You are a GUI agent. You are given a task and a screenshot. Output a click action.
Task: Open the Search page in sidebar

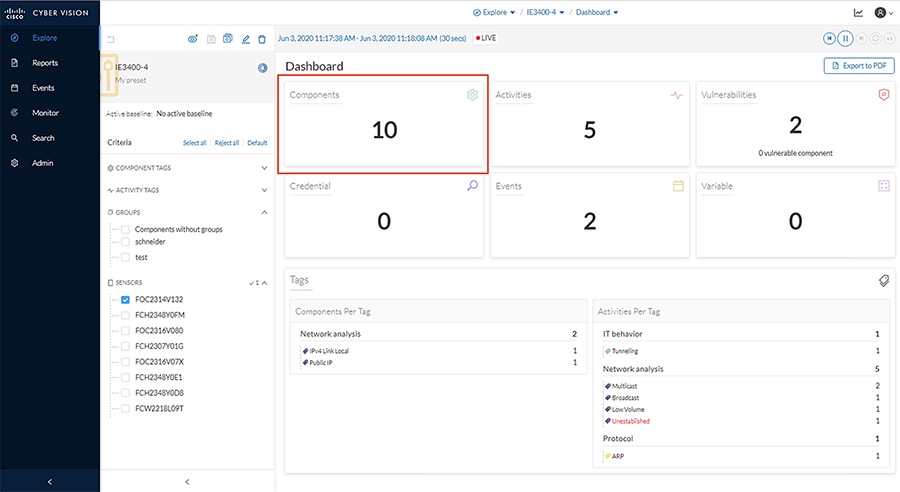point(43,138)
